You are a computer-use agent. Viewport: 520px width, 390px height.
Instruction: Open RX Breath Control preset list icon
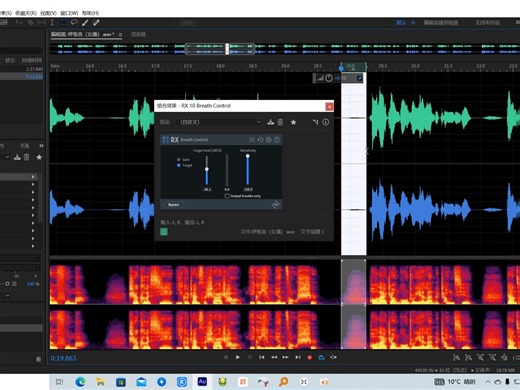tap(252, 140)
